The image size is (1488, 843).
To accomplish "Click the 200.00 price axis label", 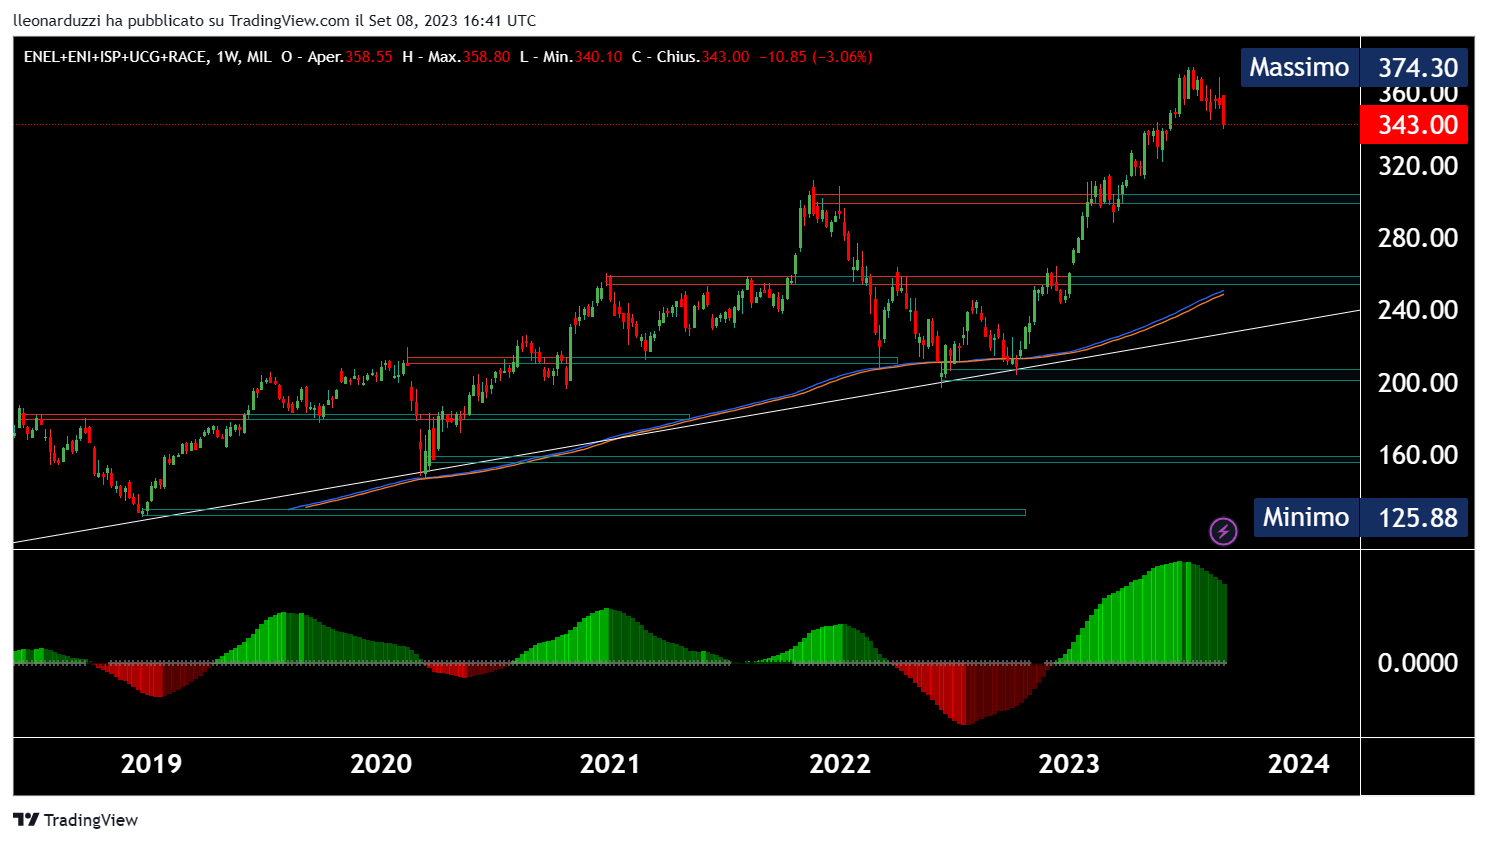I will coord(1417,383).
